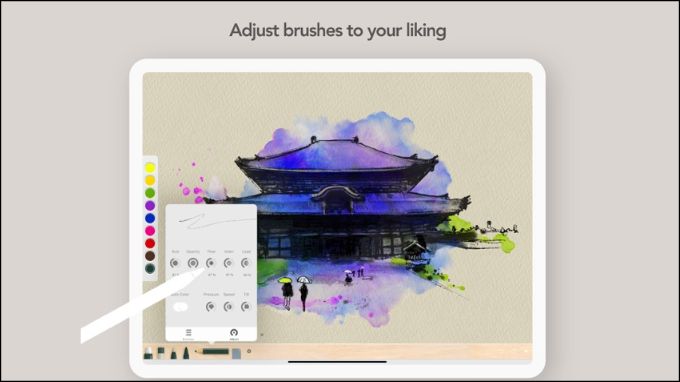The width and height of the screenshot is (680, 382).
Task: Toggle the Auto Color switch
Action: pyautogui.click(x=180, y=307)
